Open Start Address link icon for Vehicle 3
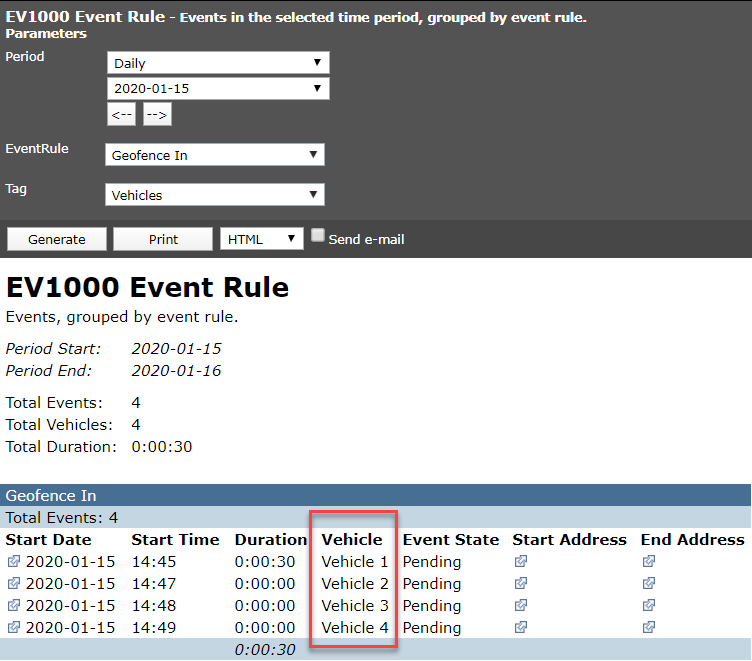Viewport: 752px width, 661px height. (x=521, y=605)
